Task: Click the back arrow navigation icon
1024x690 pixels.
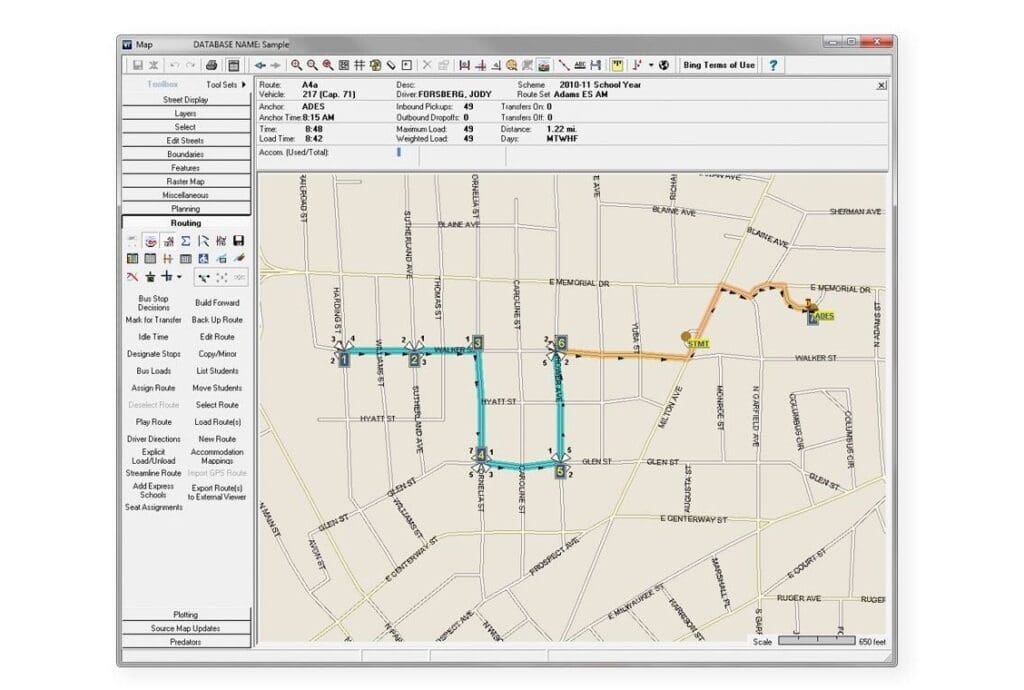Action: tap(260, 65)
